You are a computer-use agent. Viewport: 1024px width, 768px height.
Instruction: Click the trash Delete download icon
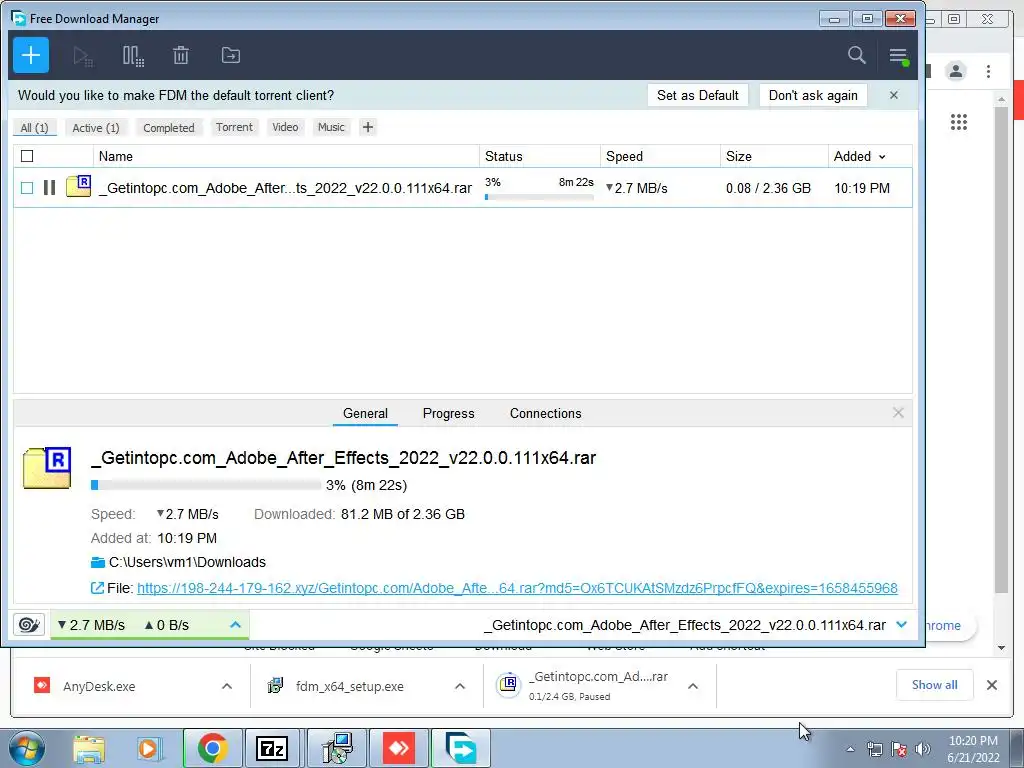(x=181, y=56)
